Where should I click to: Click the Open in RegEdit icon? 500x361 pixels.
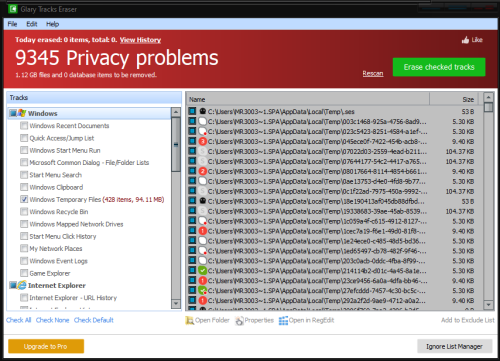(283, 320)
